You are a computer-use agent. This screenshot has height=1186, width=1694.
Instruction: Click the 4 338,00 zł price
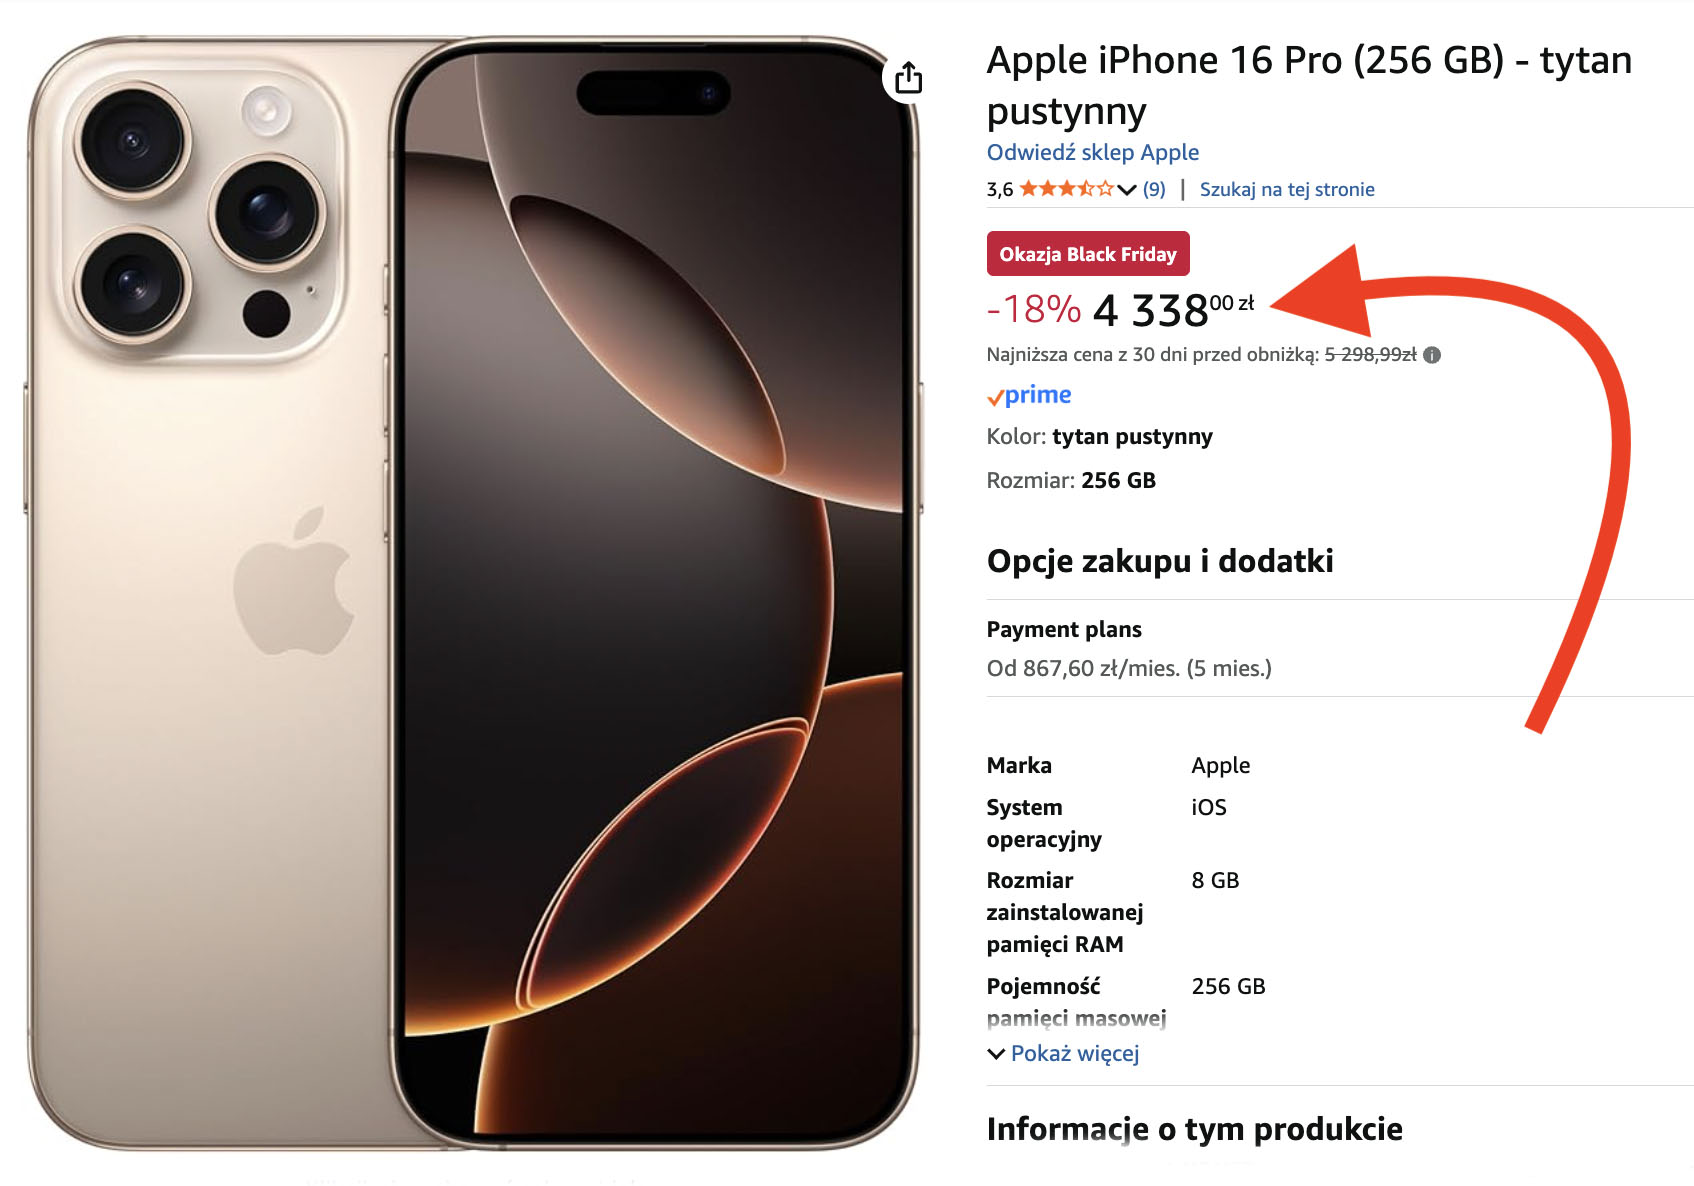tap(1173, 309)
